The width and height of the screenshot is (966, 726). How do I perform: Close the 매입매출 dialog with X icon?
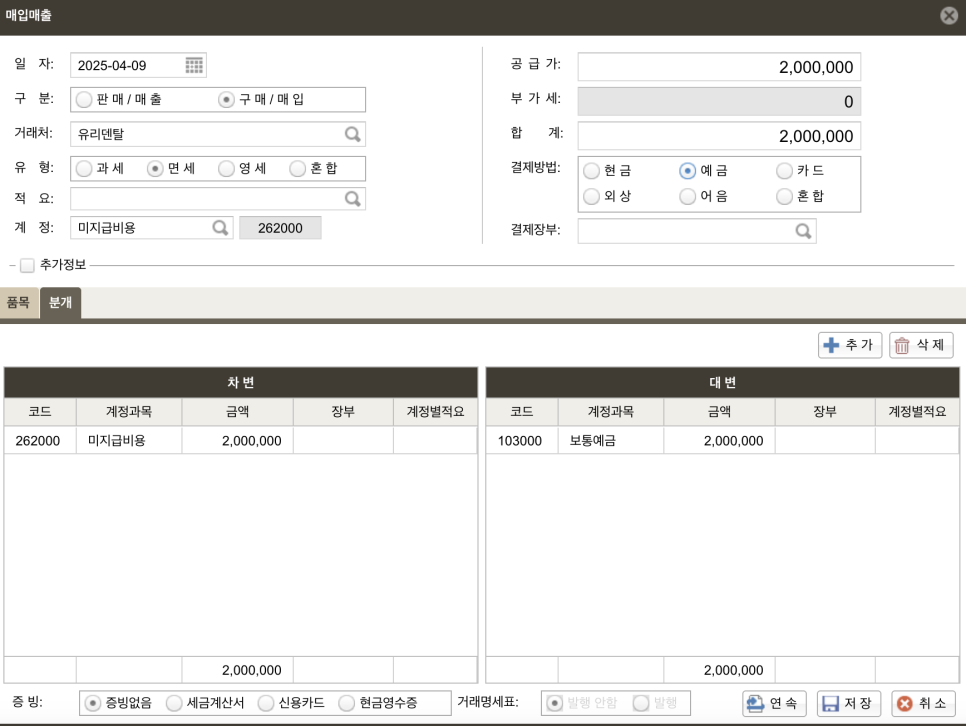click(949, 15)
